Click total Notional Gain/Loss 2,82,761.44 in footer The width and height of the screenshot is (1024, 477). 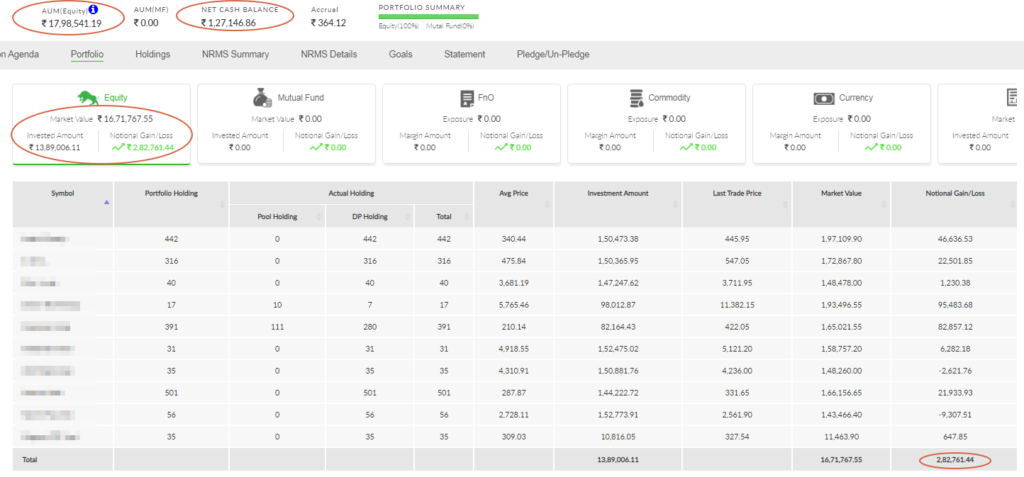pyautogui.click(x=953, y=460)
